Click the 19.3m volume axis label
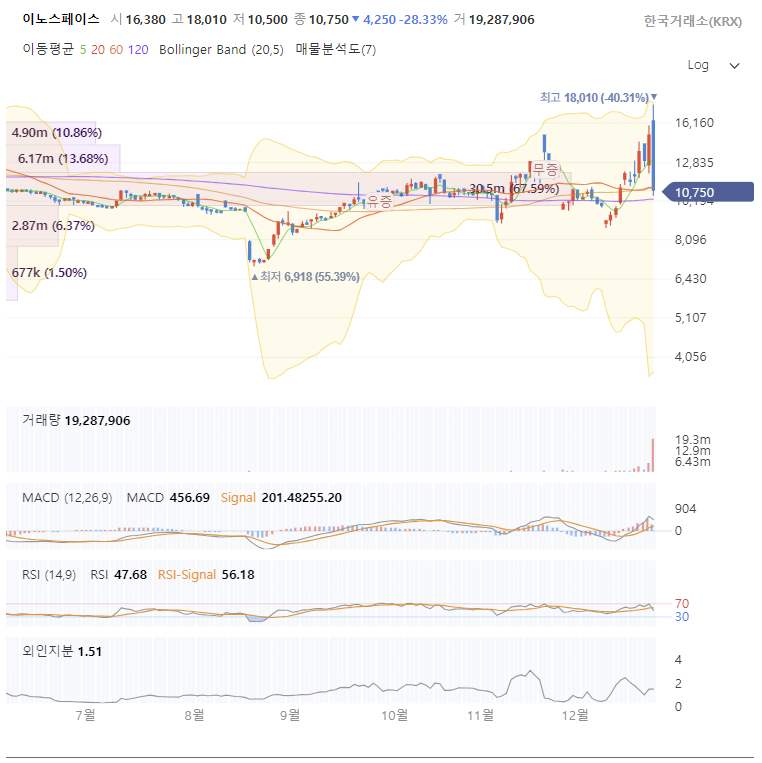 pos(692,440)
